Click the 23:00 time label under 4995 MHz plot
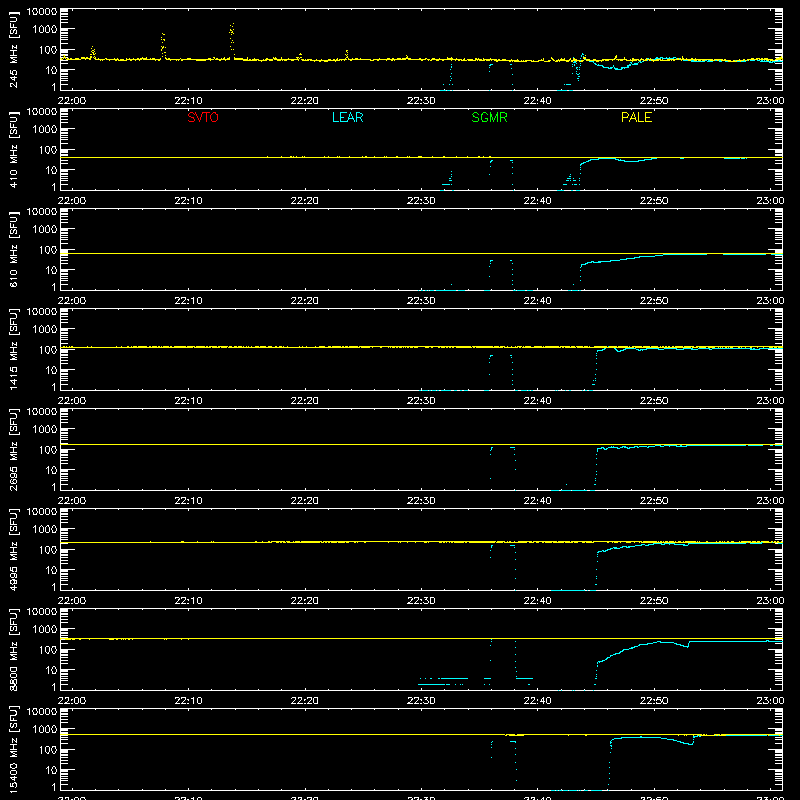Screen dimensions: 800x800 click(770, 601)
